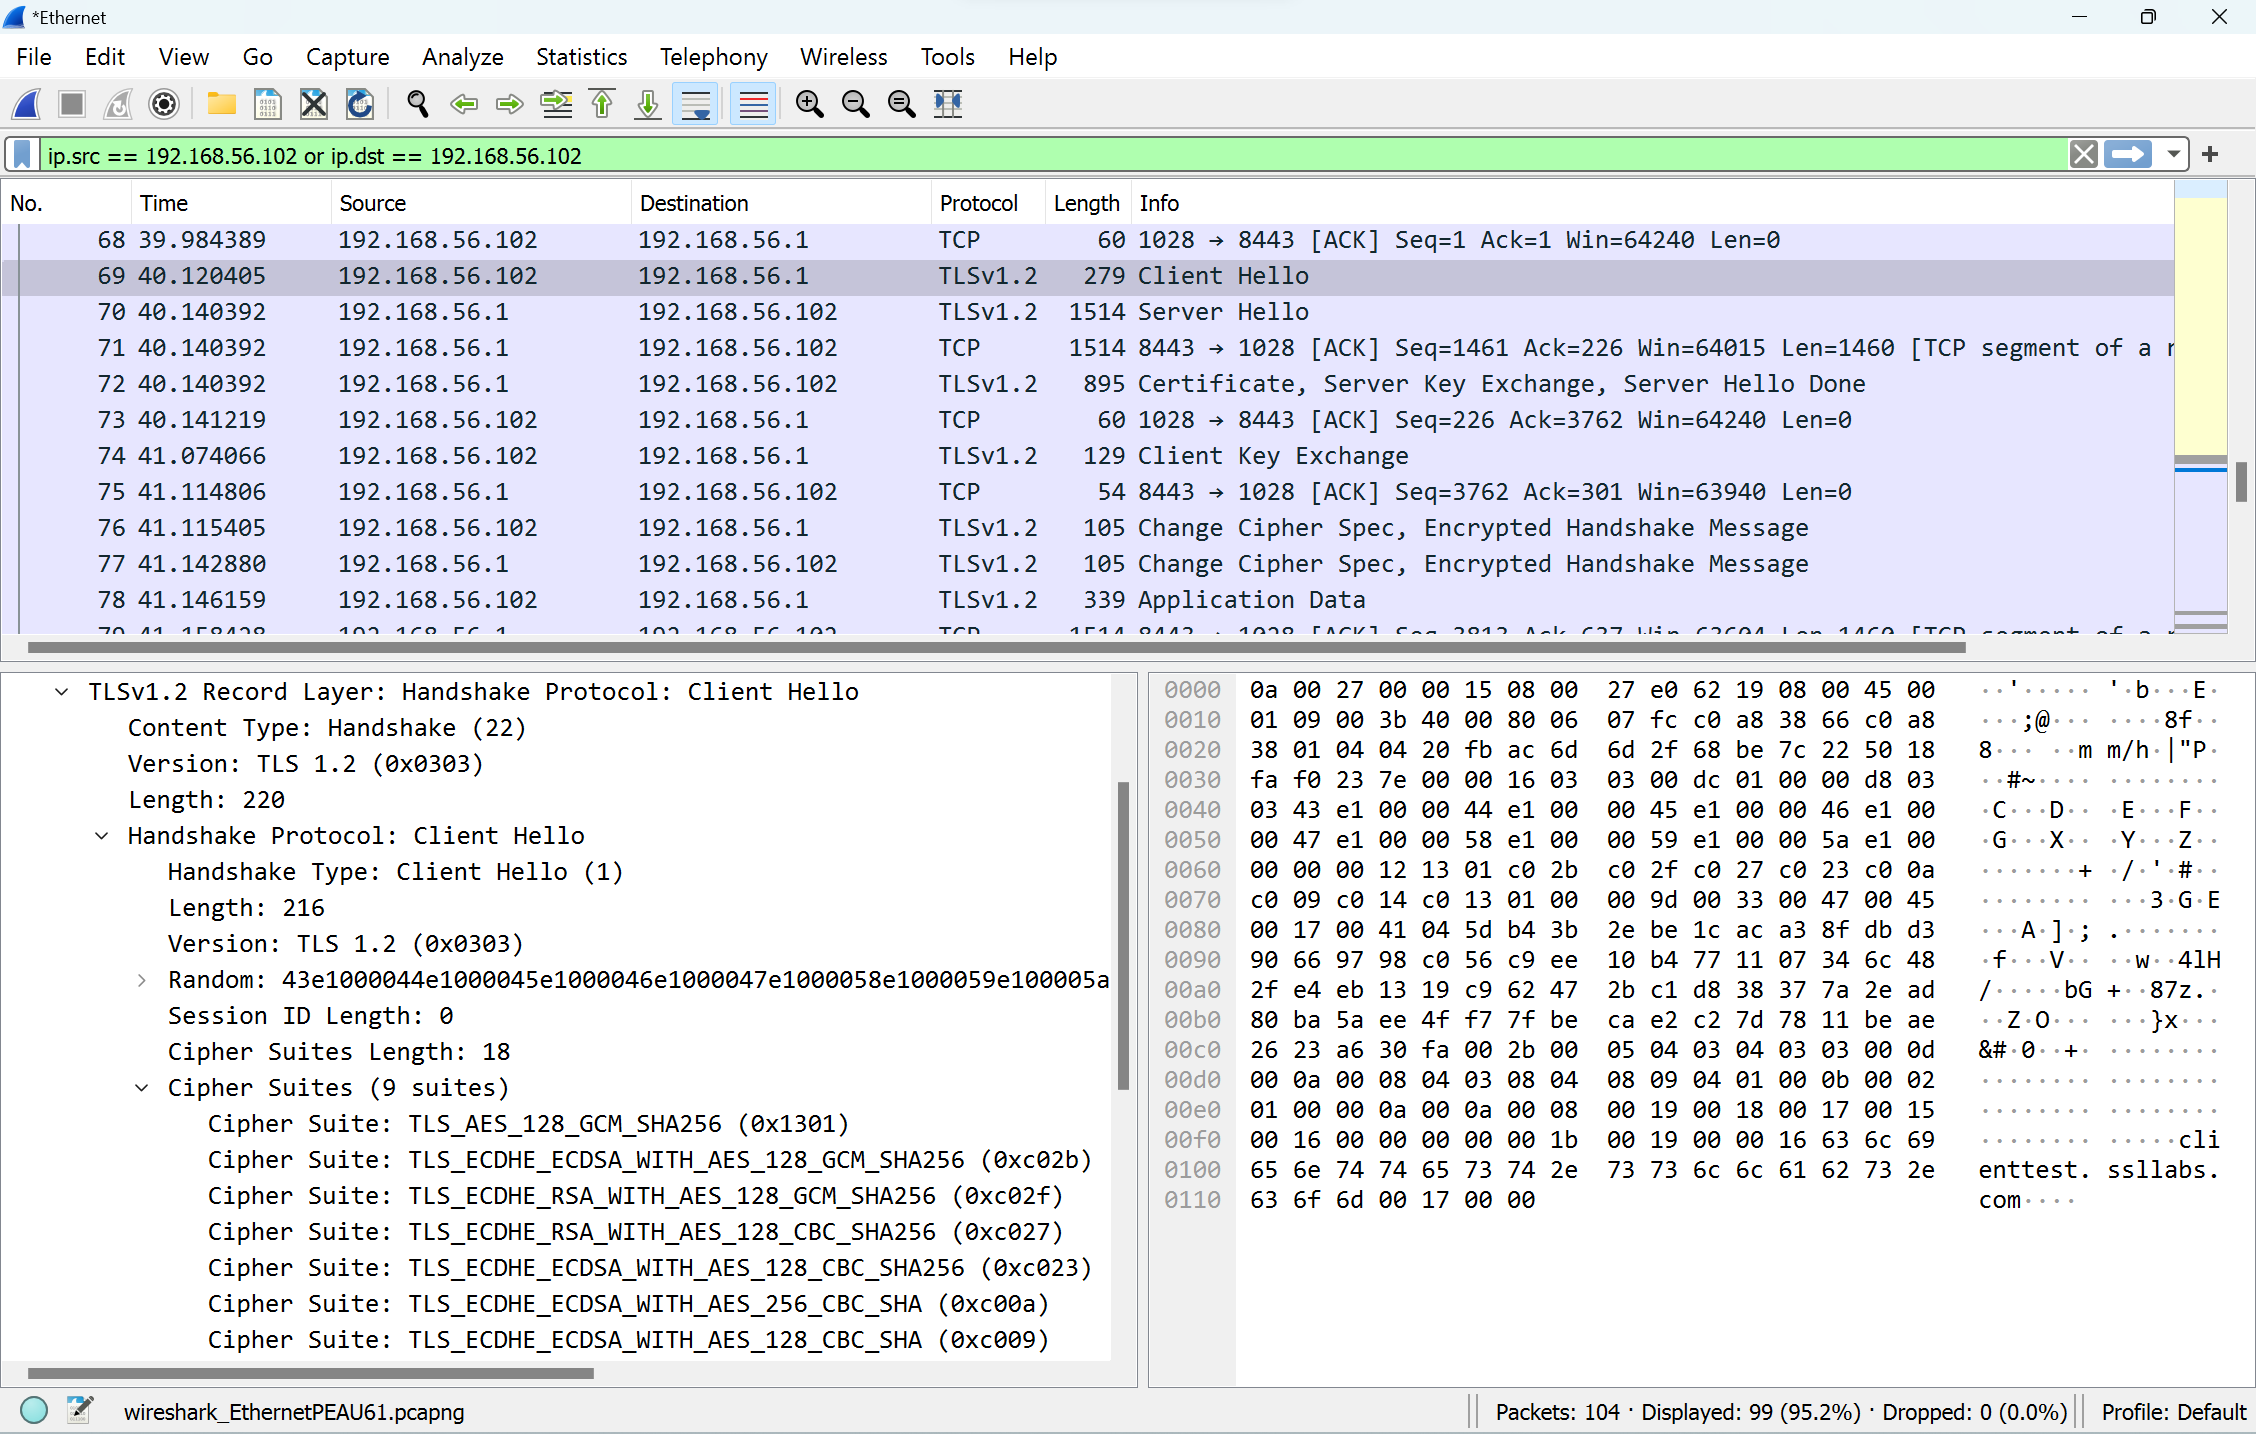Collapse TLSv1.2 Record Layer tree node
This screenshot has height=1434, width=2256.
coord(62,692)
